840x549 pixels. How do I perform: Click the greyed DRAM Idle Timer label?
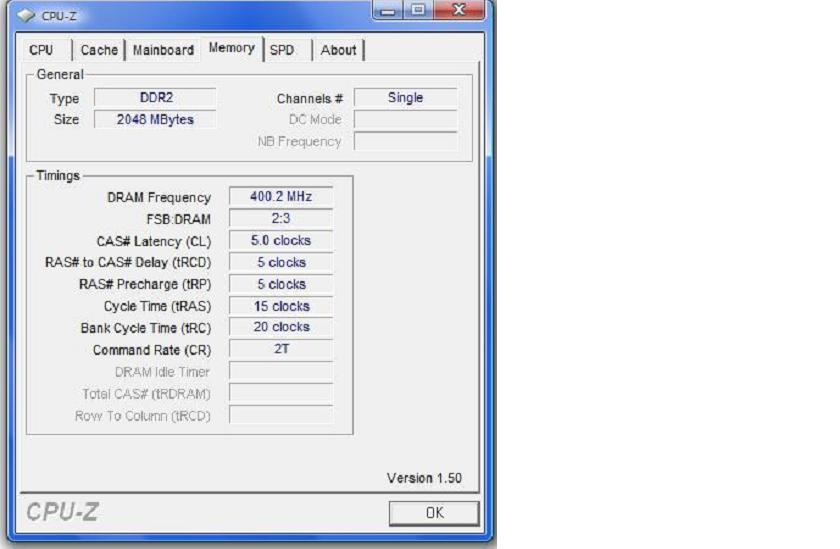(162, 372)
